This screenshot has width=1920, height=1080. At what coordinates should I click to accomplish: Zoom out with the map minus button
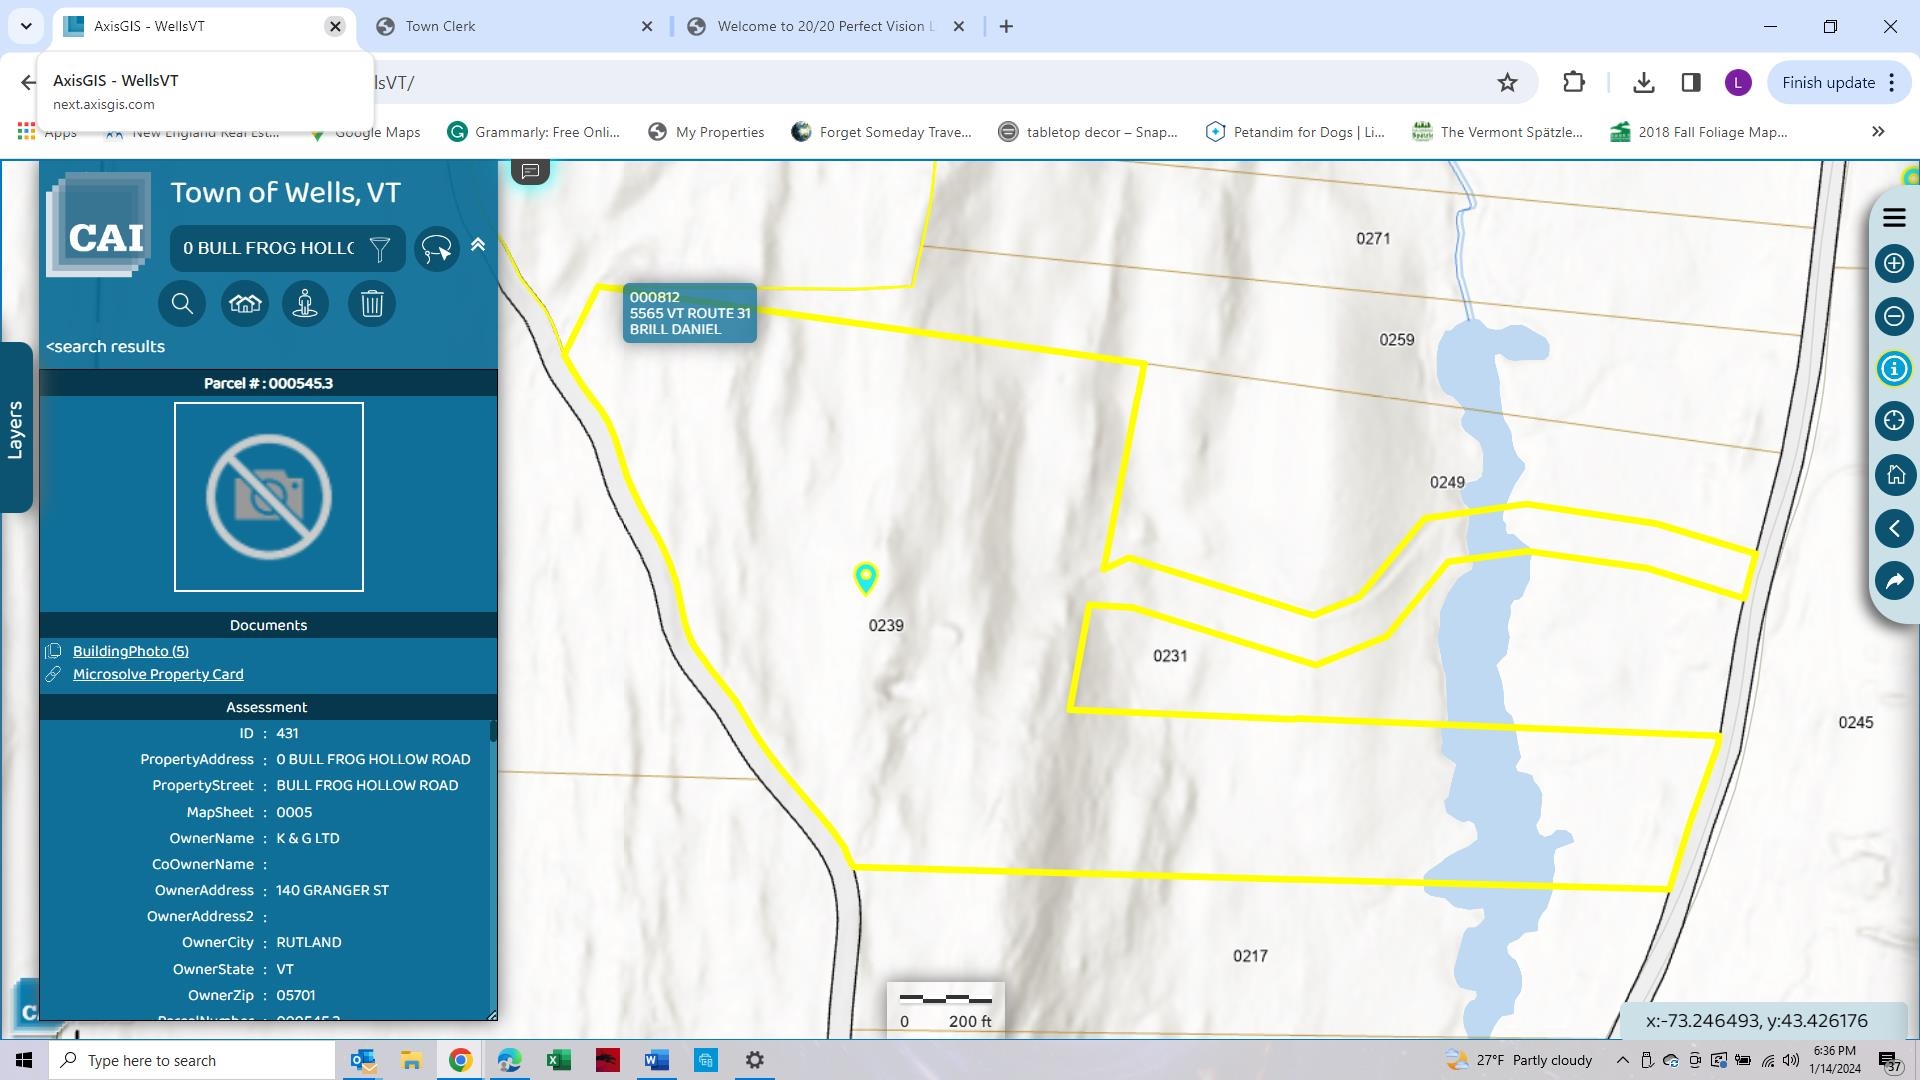pos(1894,316)
